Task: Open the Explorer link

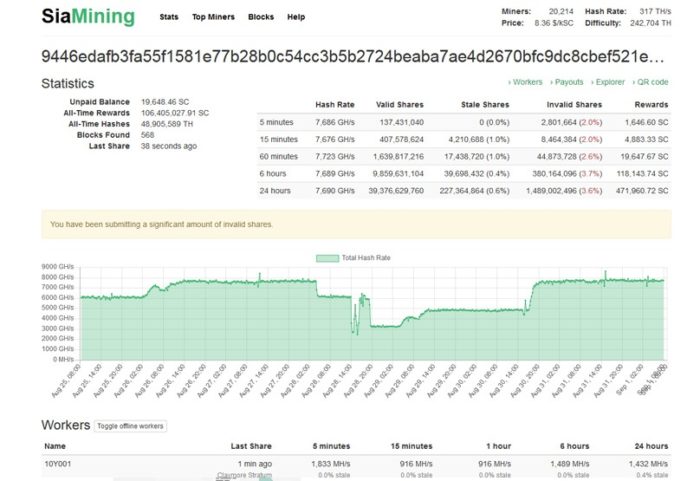Action: 608,82
